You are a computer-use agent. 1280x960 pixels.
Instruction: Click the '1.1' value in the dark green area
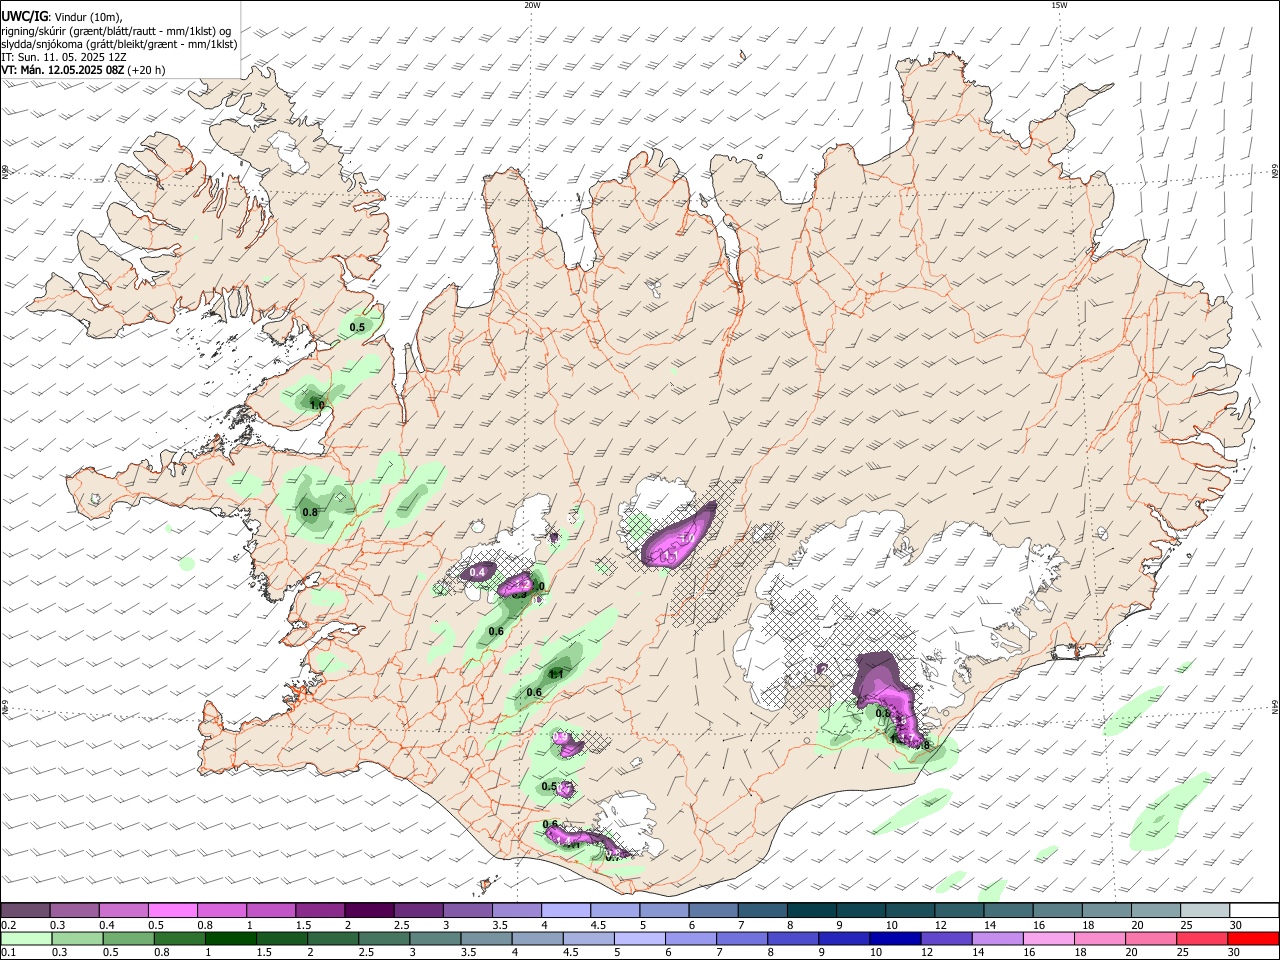click(557, 674)
